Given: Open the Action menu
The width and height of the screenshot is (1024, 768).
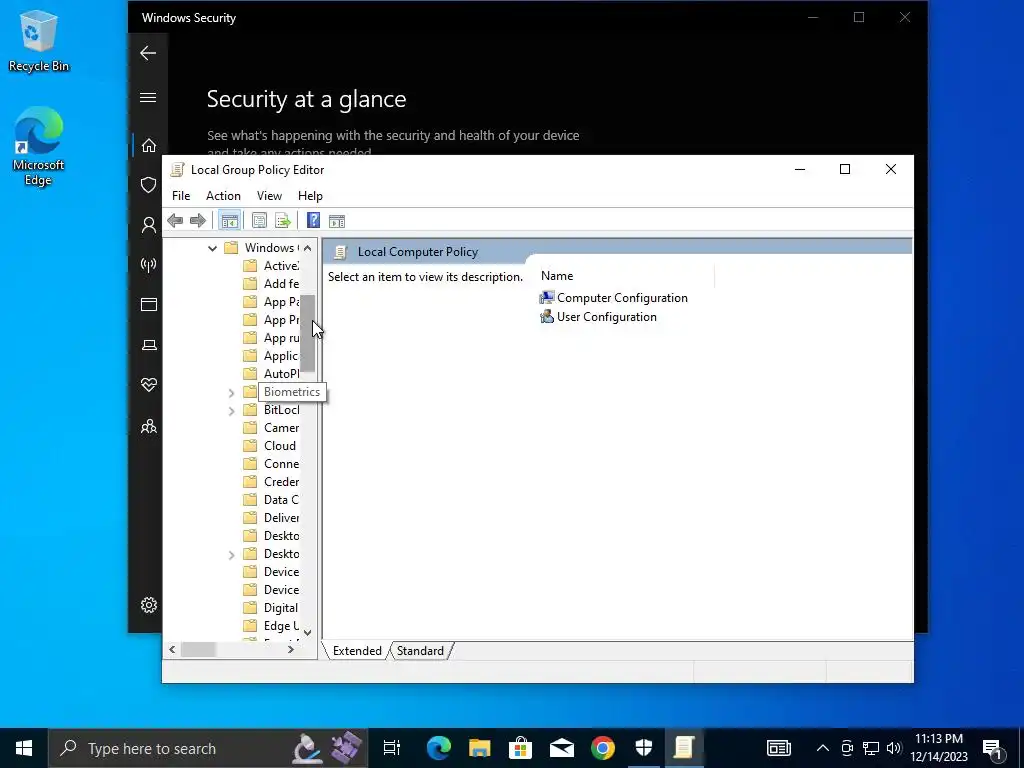Looking at the screenshot, I should pyautogui.click(x=223, y=196).
